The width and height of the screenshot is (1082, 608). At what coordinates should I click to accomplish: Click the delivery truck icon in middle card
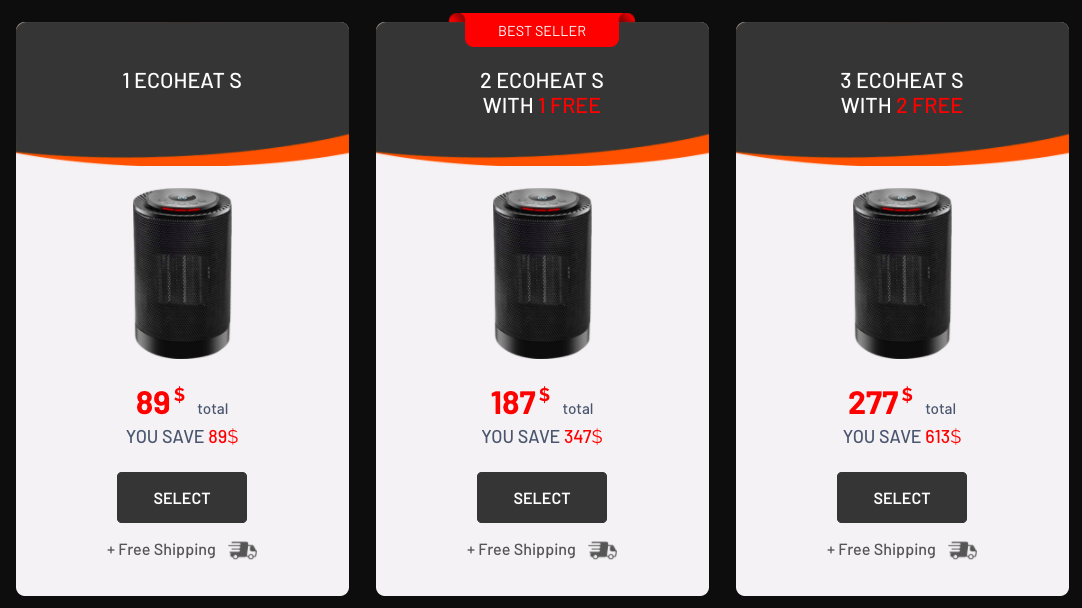[603, 550]
